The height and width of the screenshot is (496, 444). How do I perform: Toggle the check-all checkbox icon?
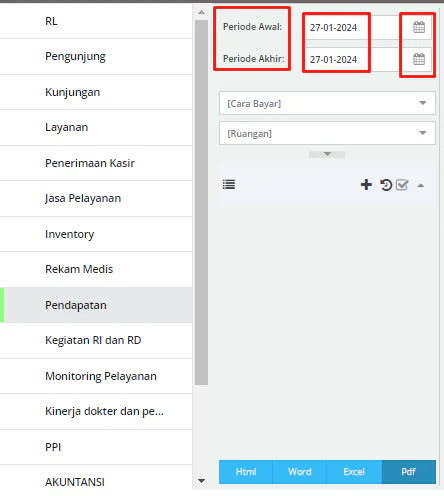(402, 185)
